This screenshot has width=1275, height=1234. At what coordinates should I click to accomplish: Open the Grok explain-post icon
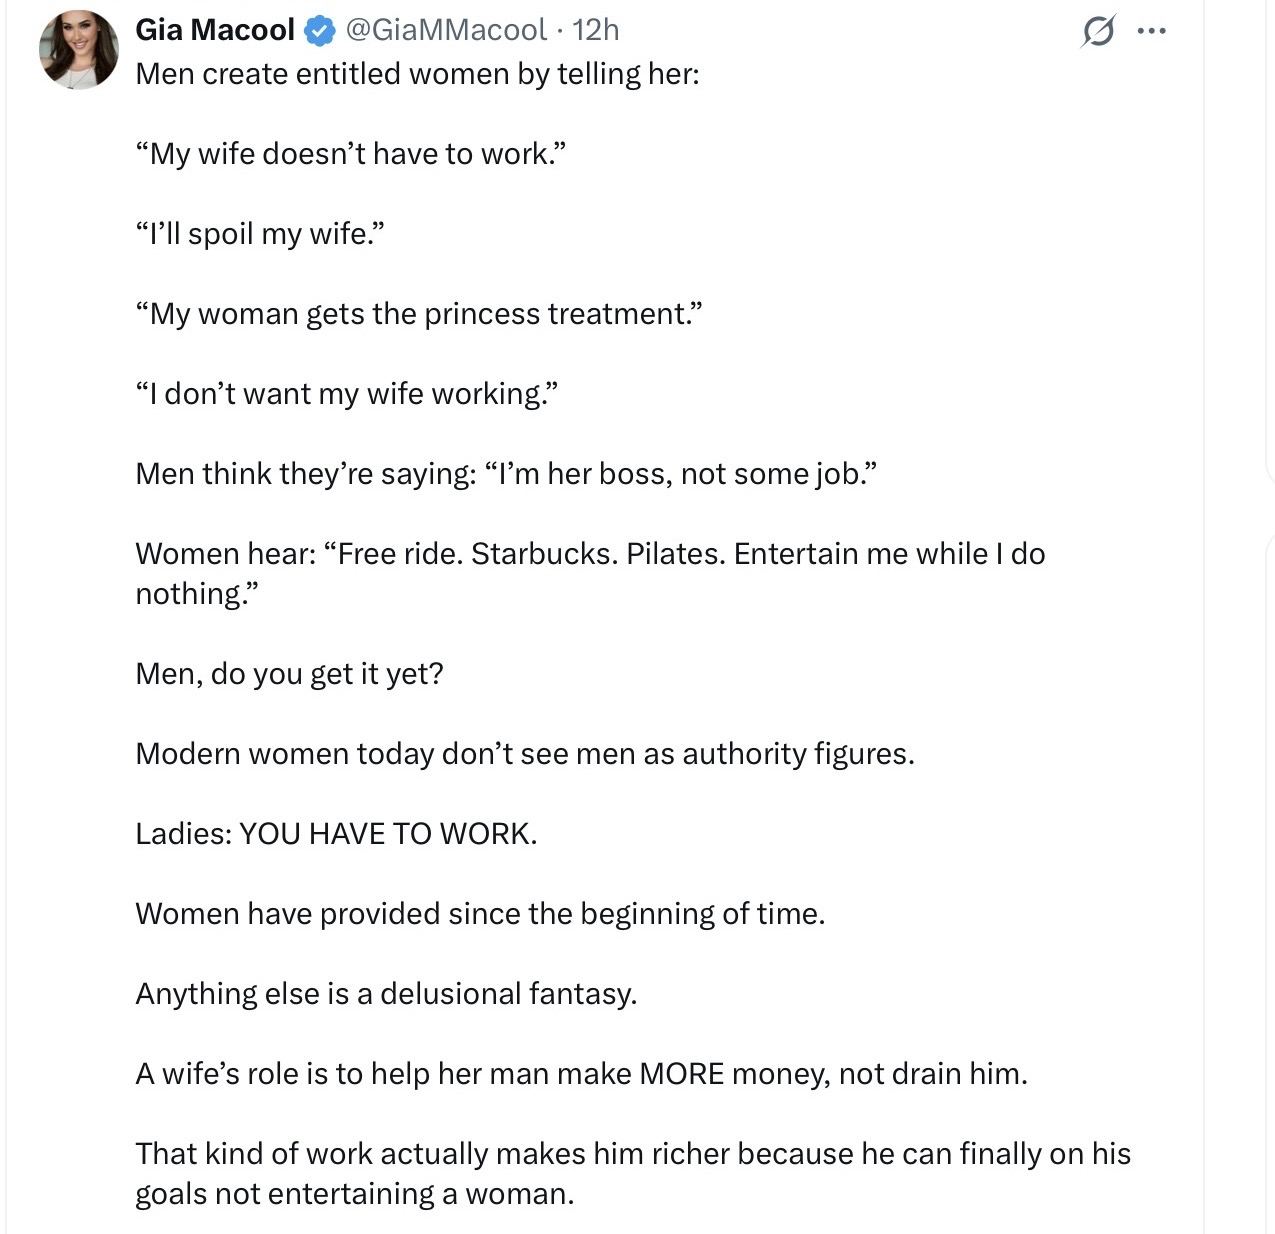1098,33
